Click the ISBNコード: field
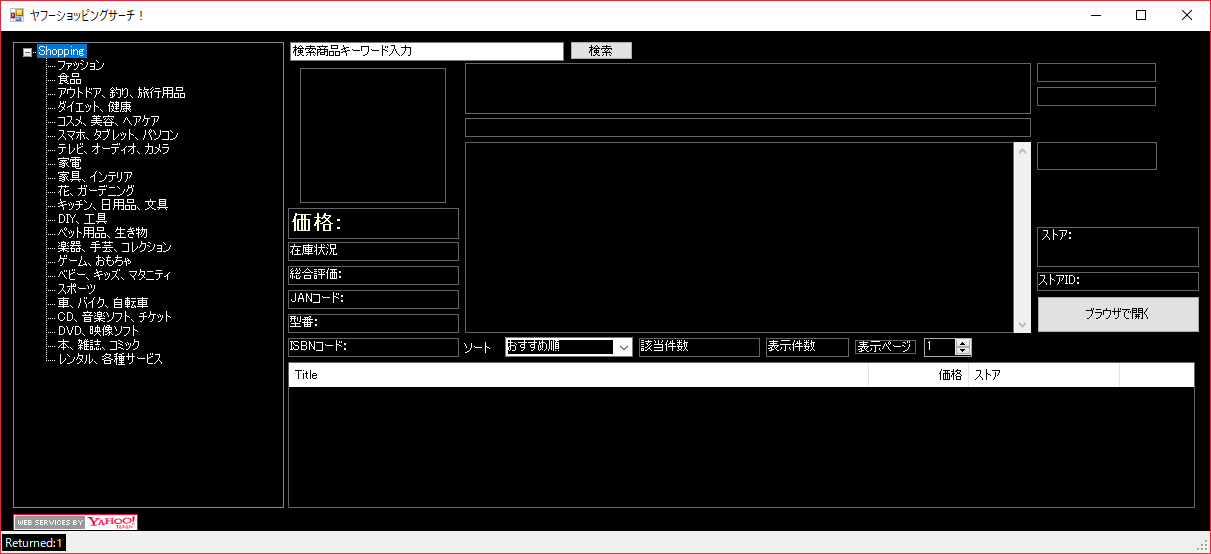 click(x=373, y=347)
